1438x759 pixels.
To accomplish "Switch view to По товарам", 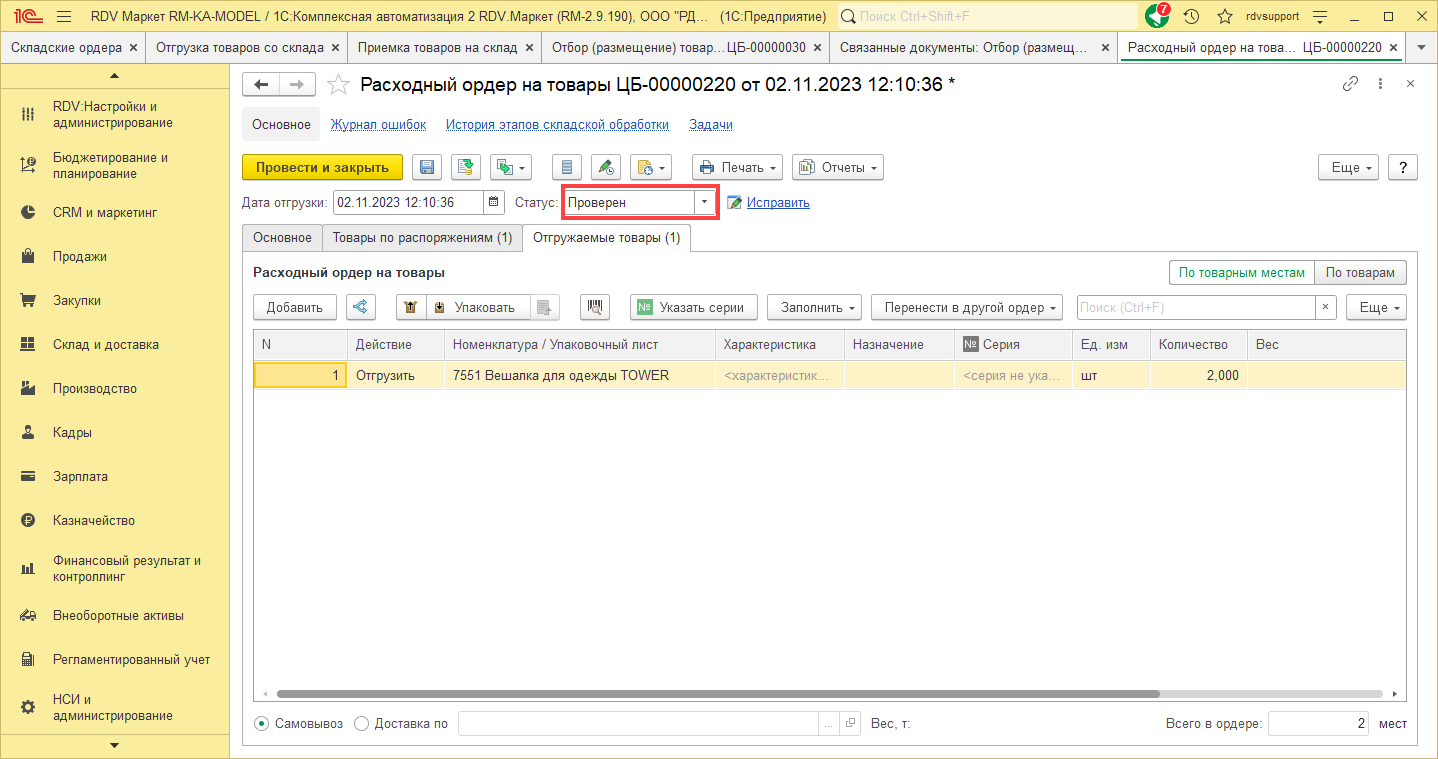I will tap(1360, 272).
